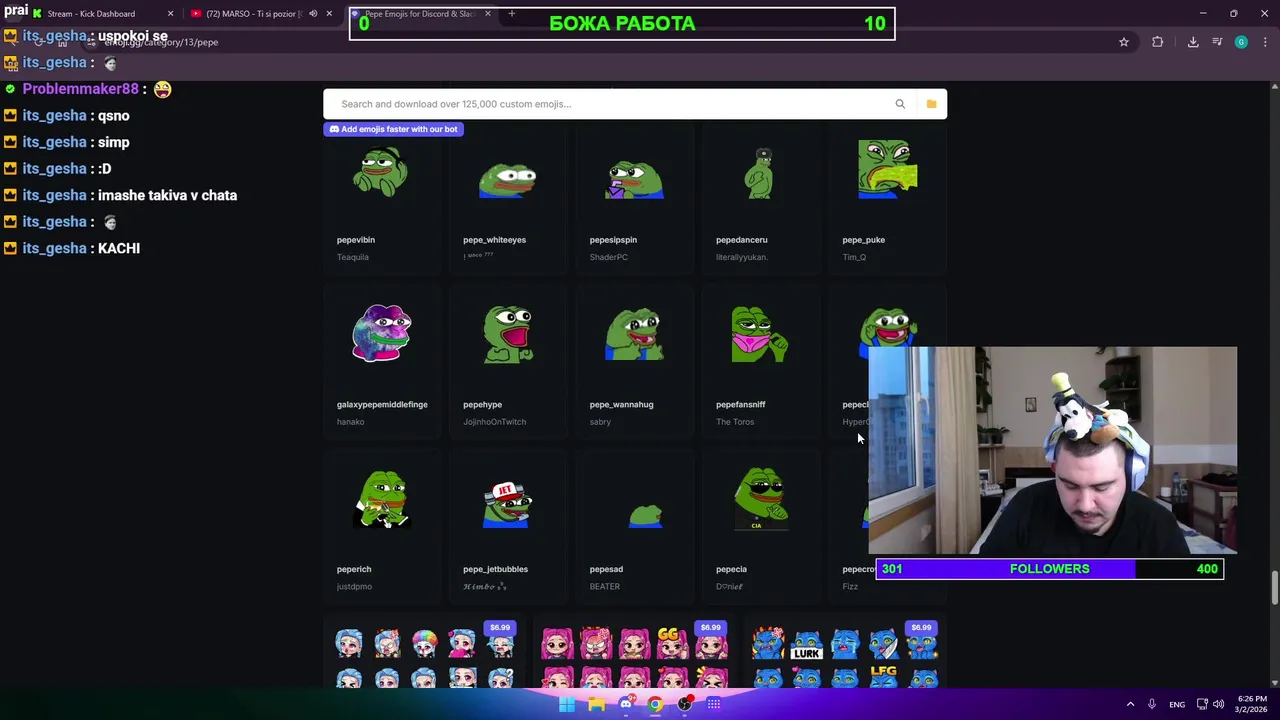Mute the audio on the MARSO tab
This screenshot has height=720, width=1280.
tap(313, 14)
